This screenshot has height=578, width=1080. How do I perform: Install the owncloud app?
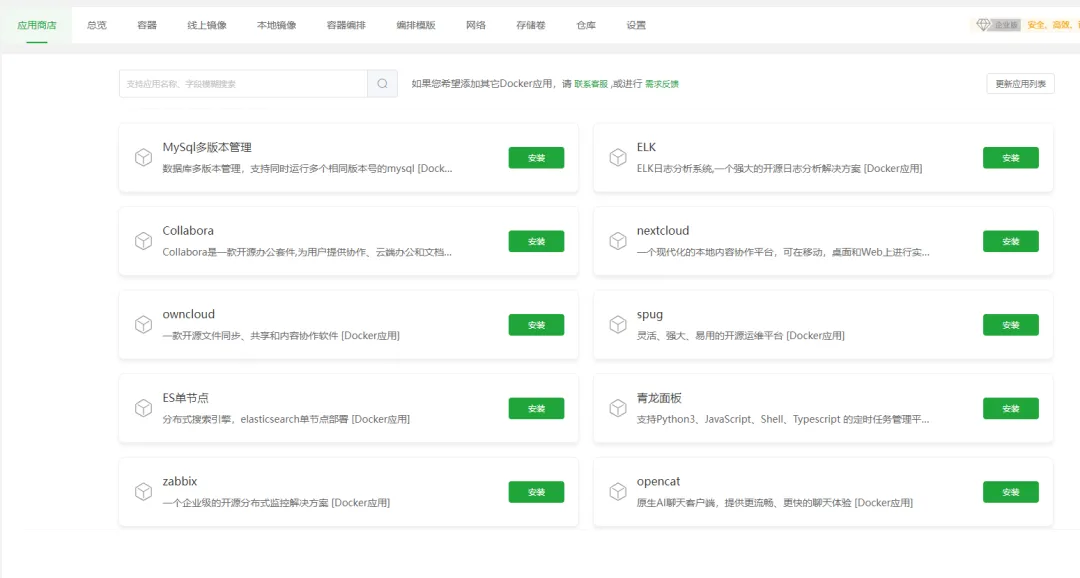click(x=537, y=324)
